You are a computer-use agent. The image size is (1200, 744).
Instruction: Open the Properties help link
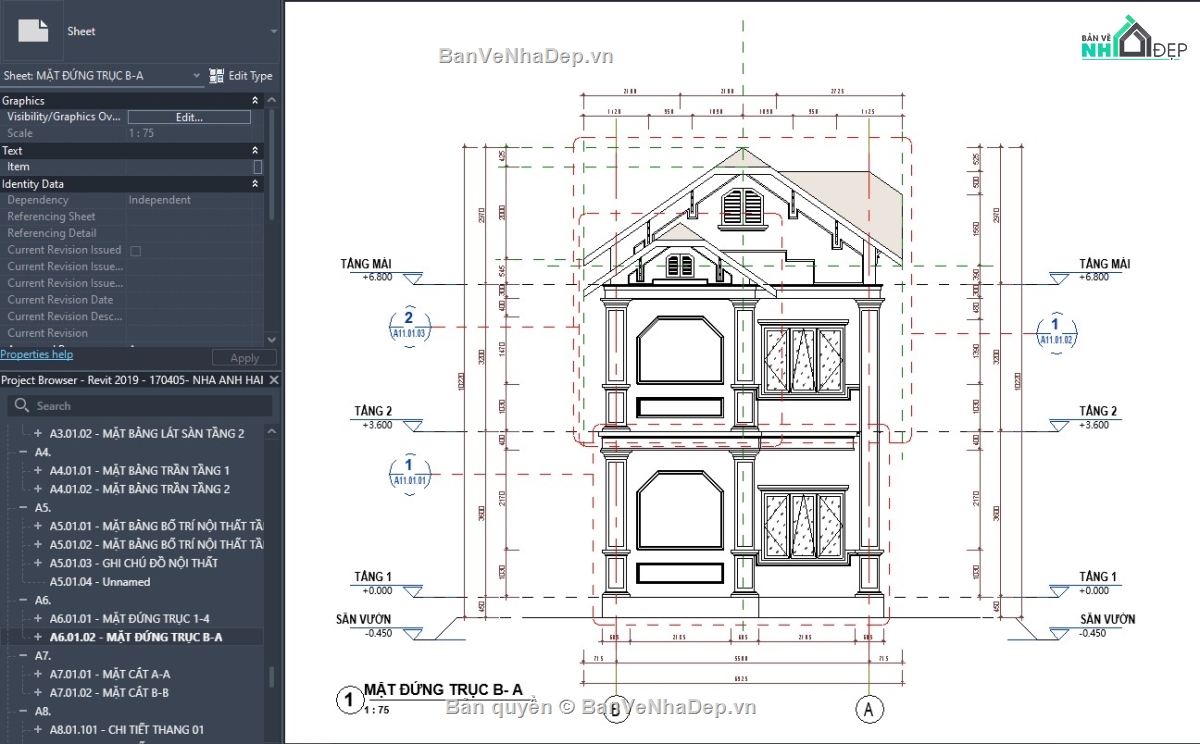pos(36,354)
